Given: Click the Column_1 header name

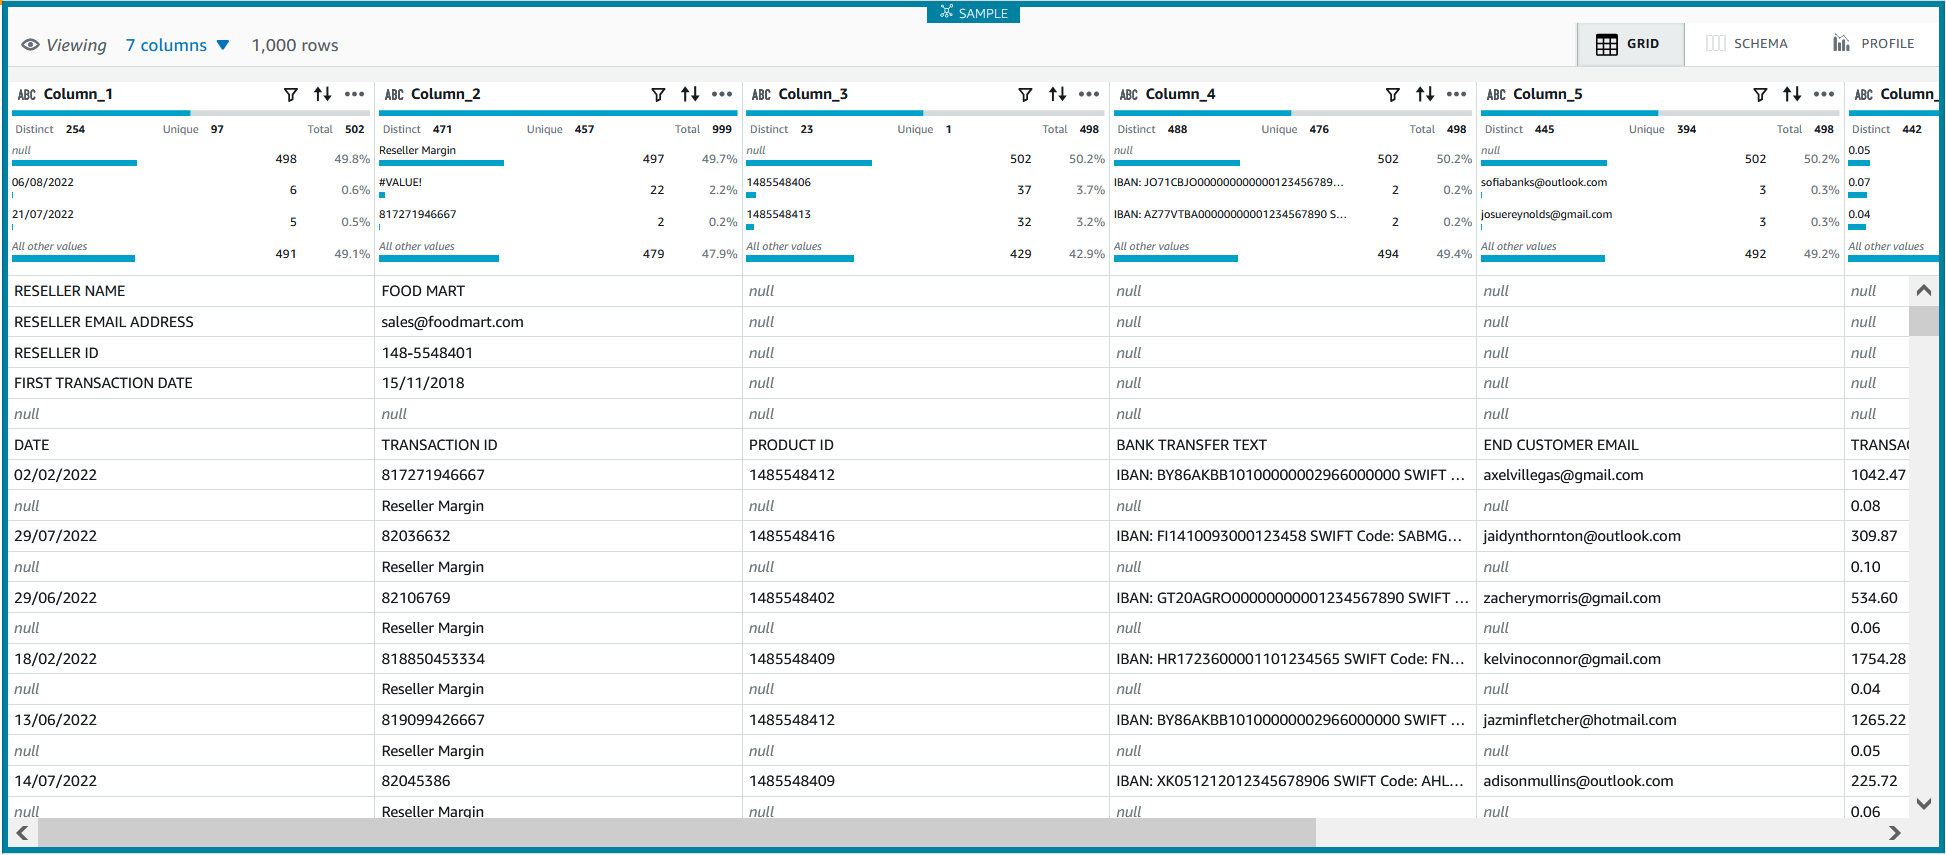Looking at the screenshot, I should tap(78, 94).
